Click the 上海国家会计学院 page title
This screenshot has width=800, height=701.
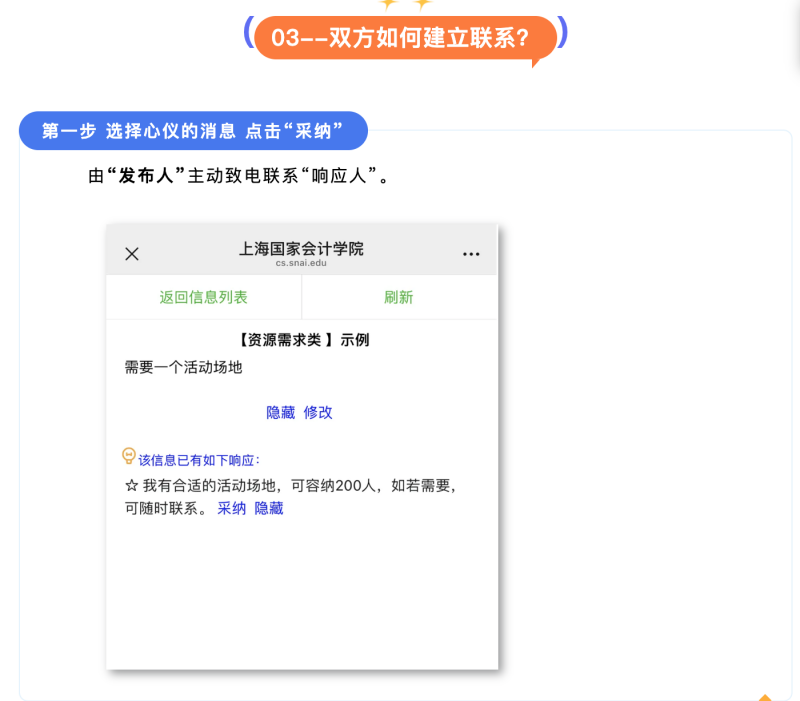[301, 248]
